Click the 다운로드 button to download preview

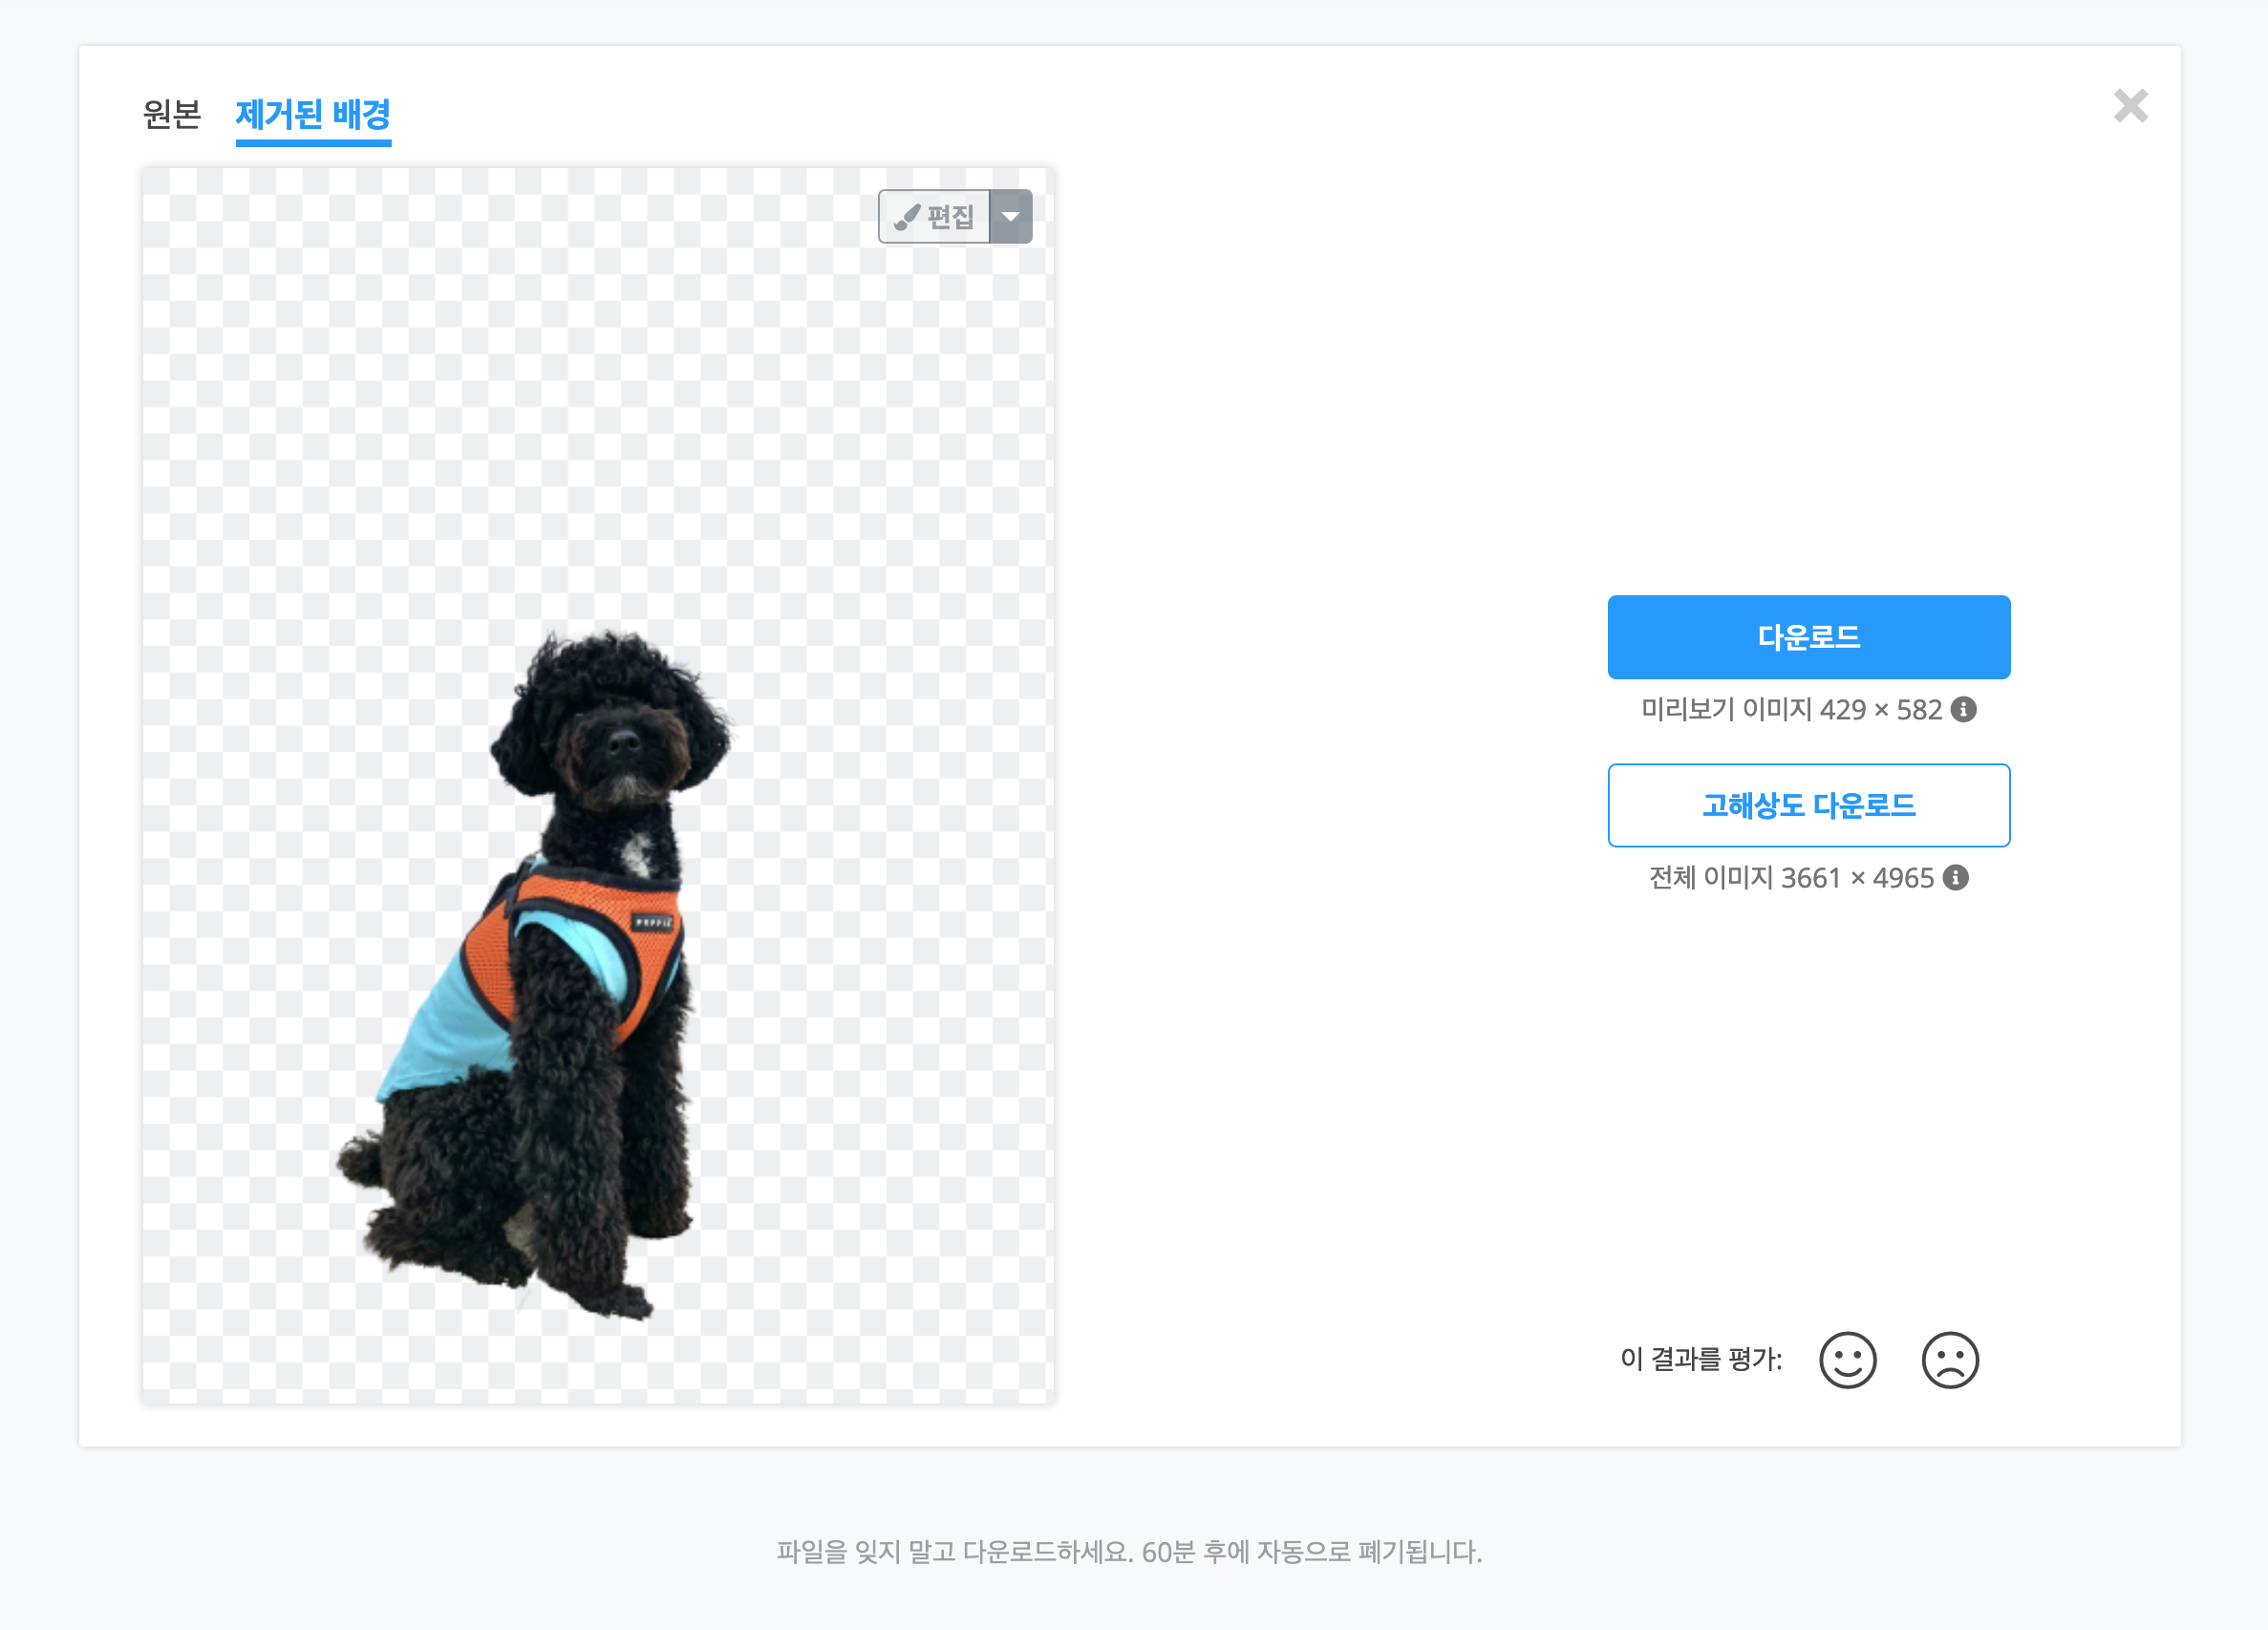click(x=1808, y=636)
